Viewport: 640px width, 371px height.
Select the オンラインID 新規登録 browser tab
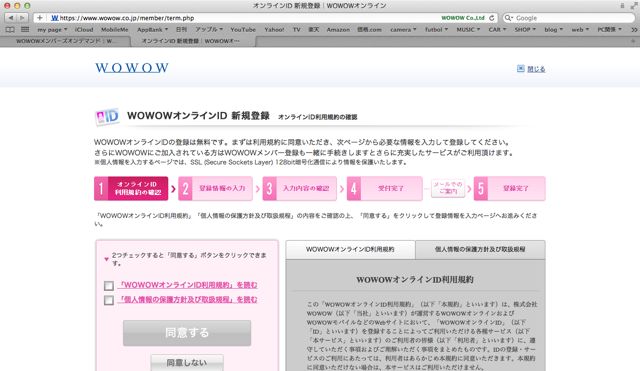[193, 41]
